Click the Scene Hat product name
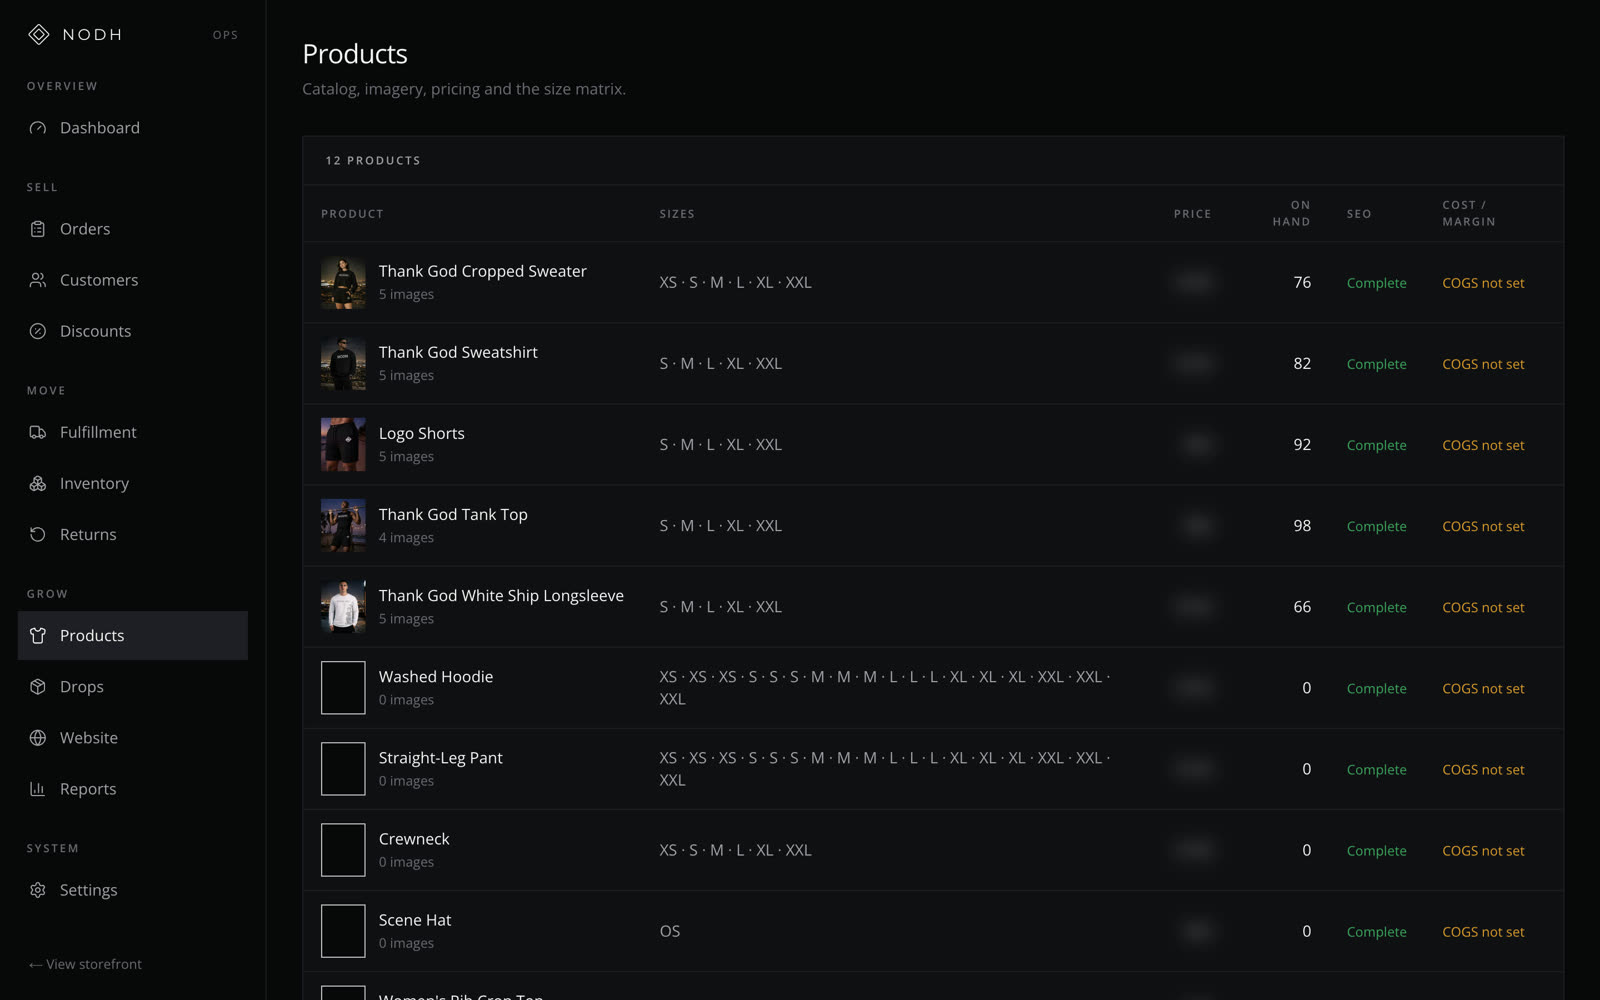The width and height of the screenshot is (1600, 1000). pyautogui.click(x=415, y=919)
